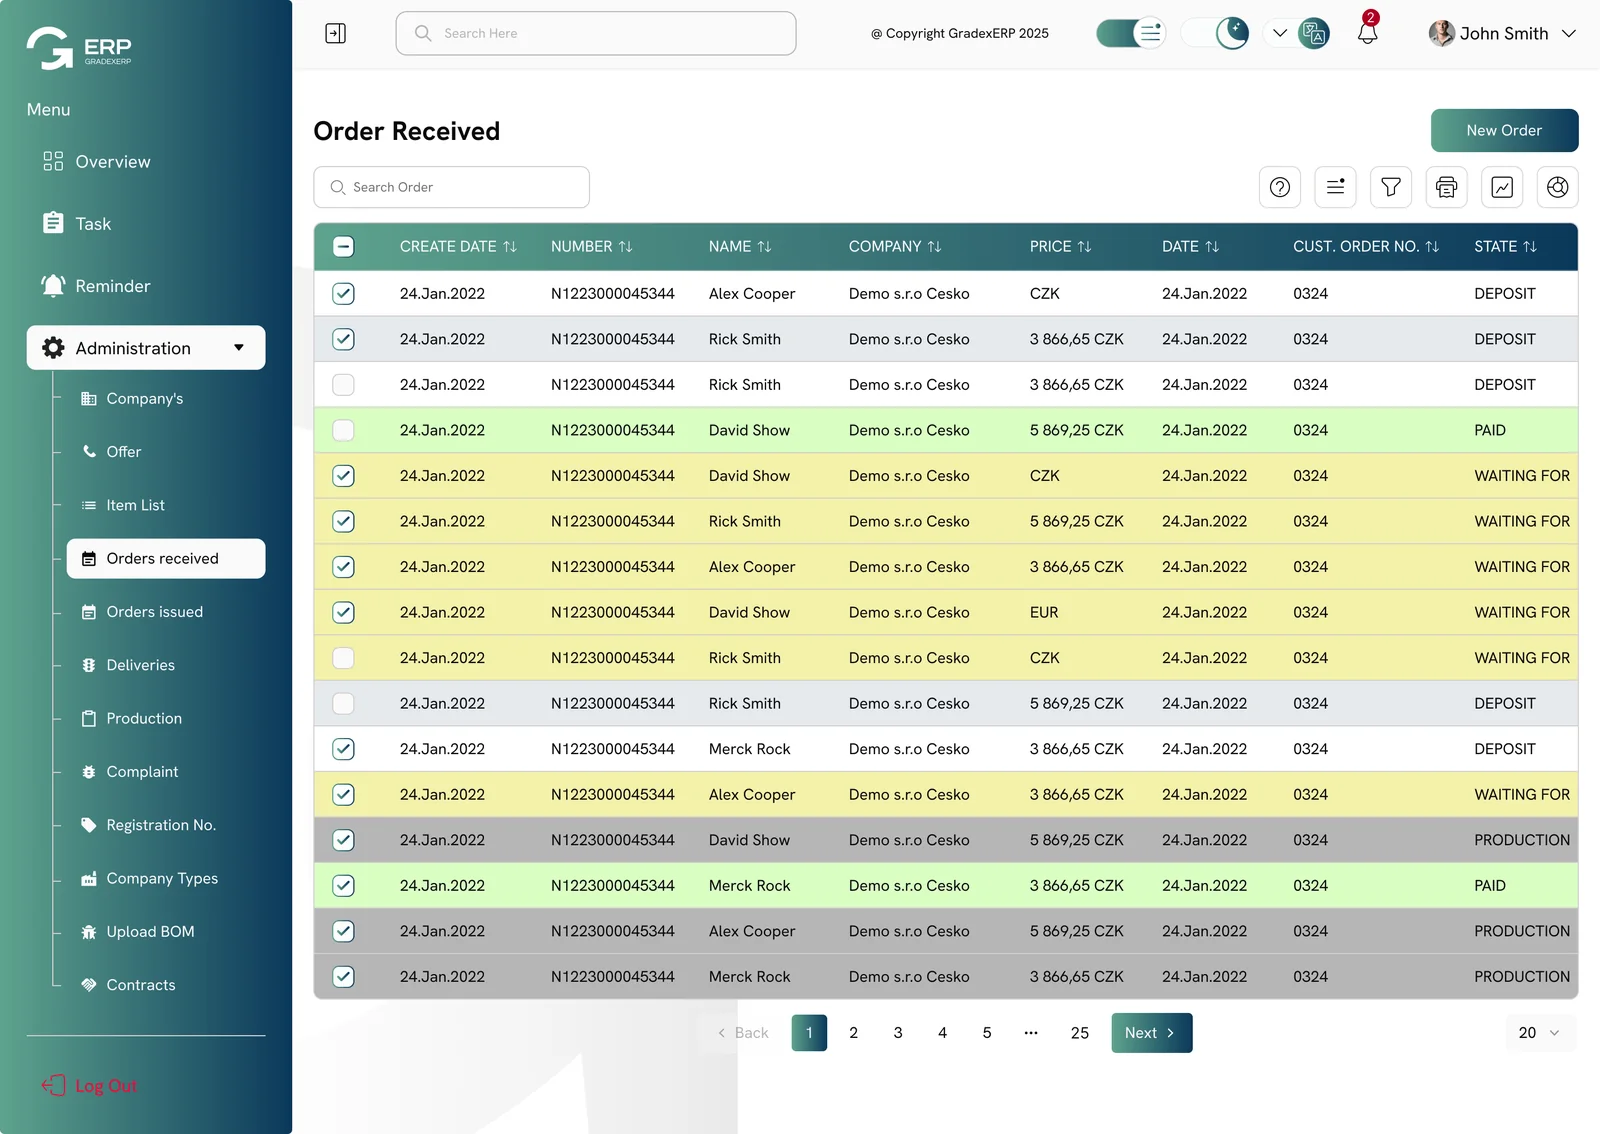Open the Production menu item
This screenshot has width=1600, height=1134.
[144, 718]
